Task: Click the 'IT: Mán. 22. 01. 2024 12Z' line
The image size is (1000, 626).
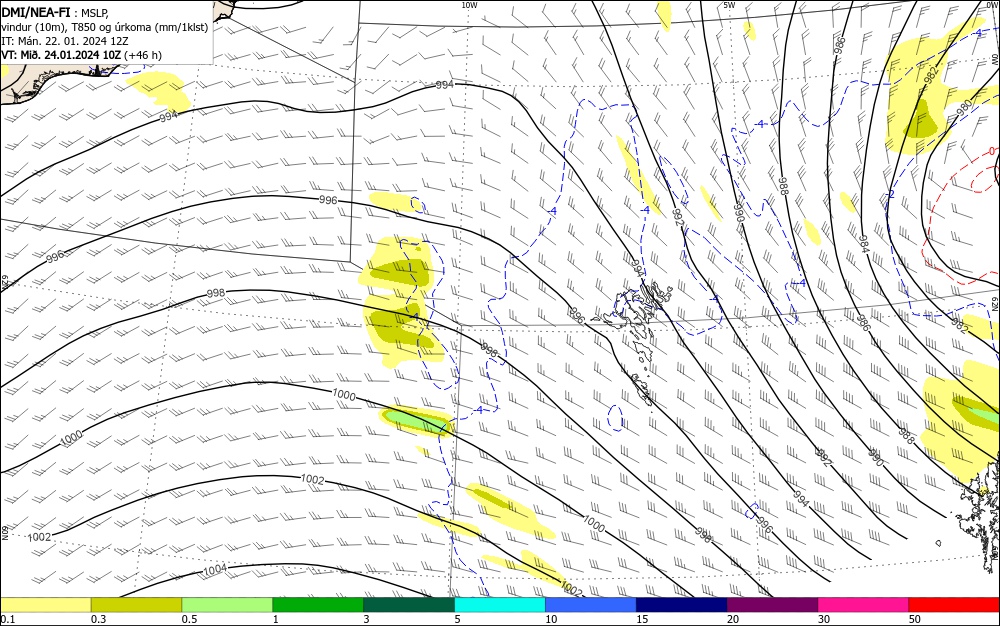Action: click(x=64, y=41)
